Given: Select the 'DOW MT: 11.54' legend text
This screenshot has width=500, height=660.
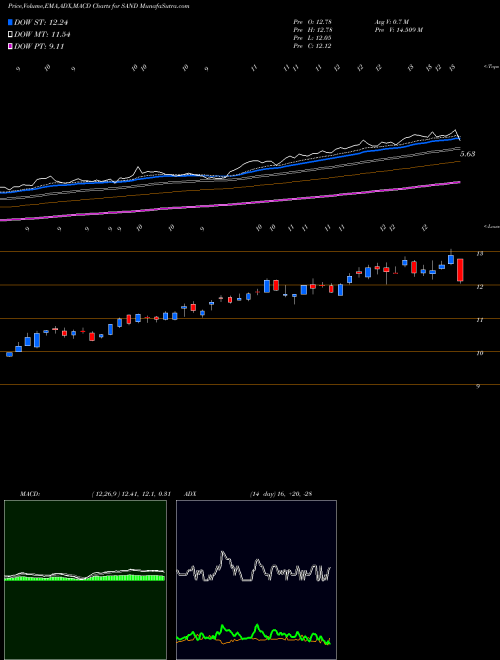Looking at the screenshot, I should pos(42,35).
